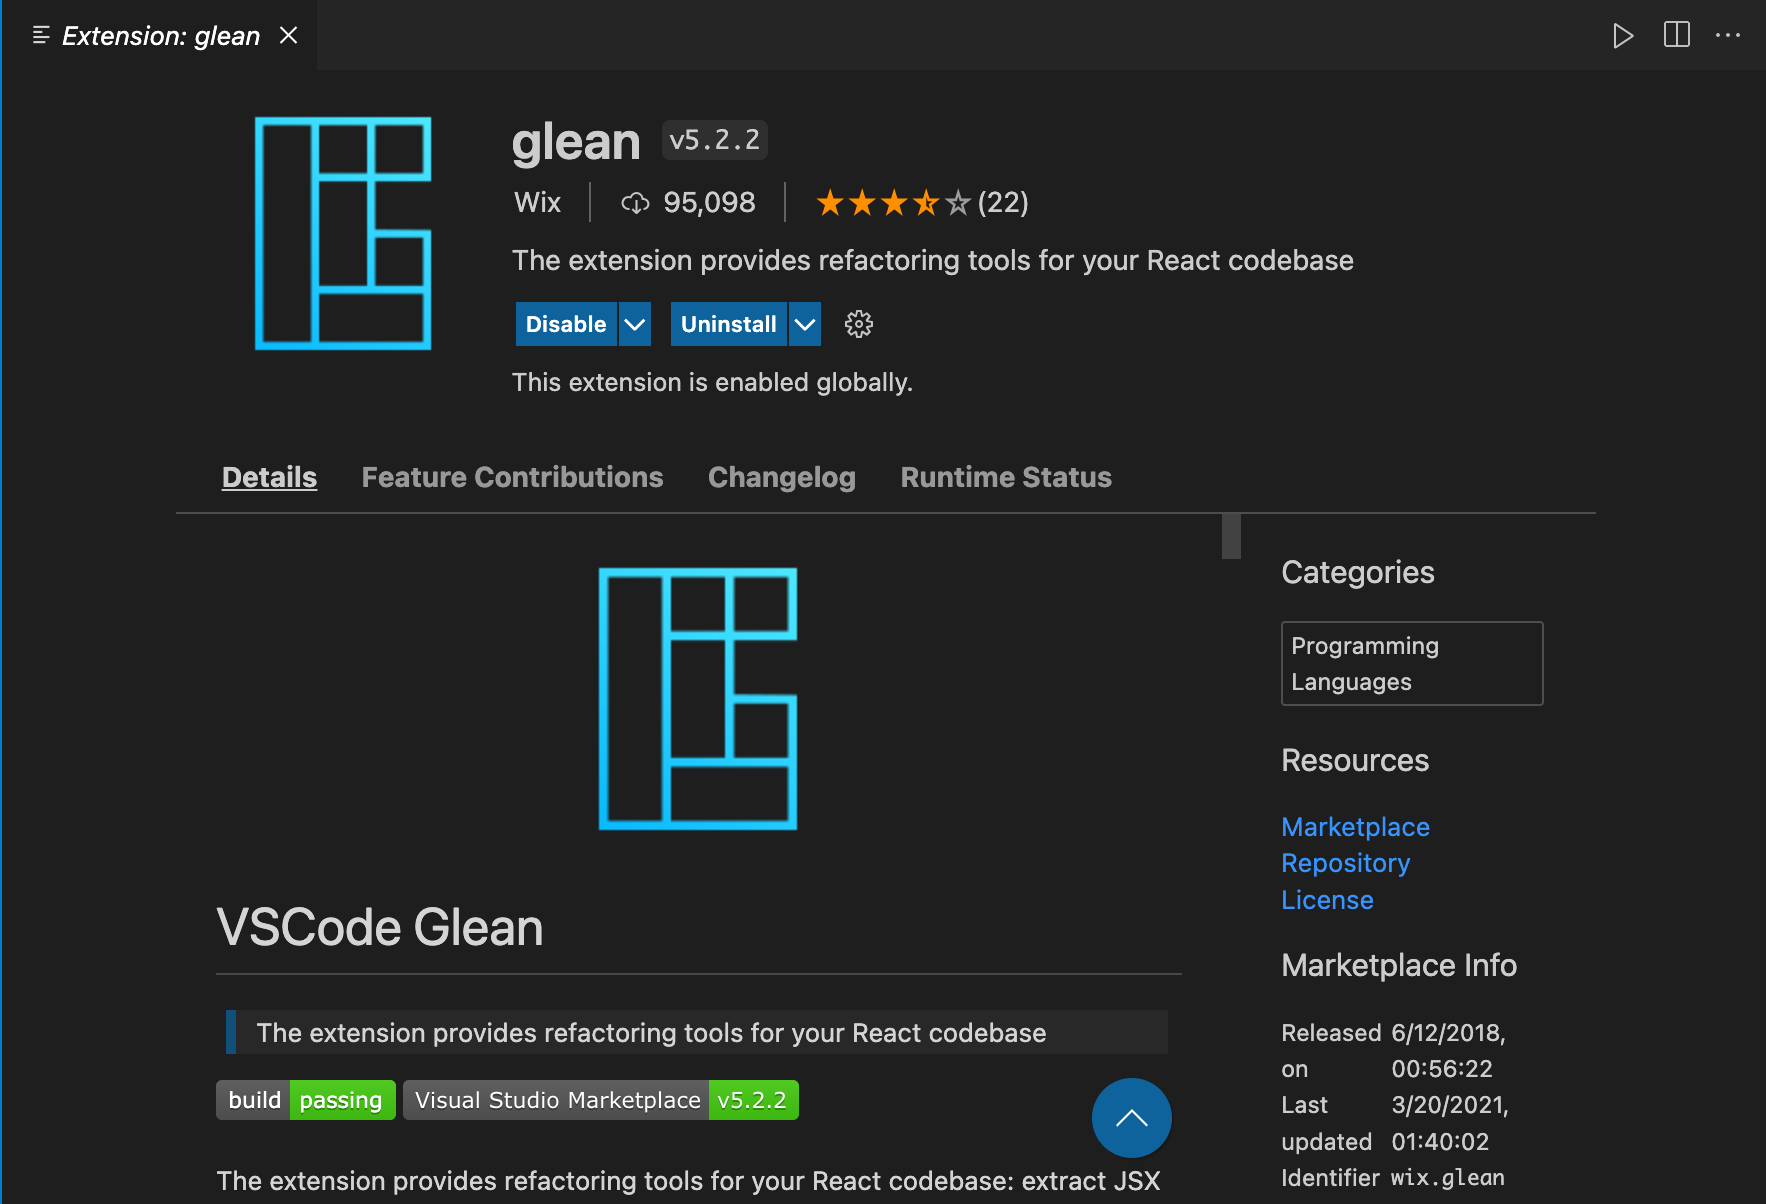1766x1204 pixels.
Task: Open the More Actions ellipsis menu
Action: click(x=1728, y=35)
